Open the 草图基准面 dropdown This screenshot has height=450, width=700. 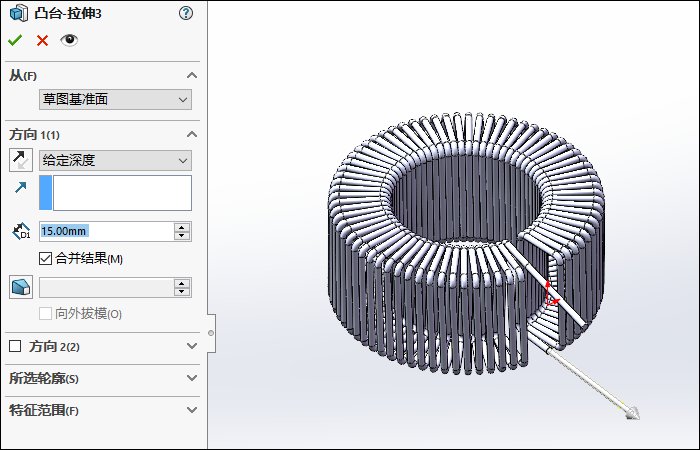coord(115,99)
